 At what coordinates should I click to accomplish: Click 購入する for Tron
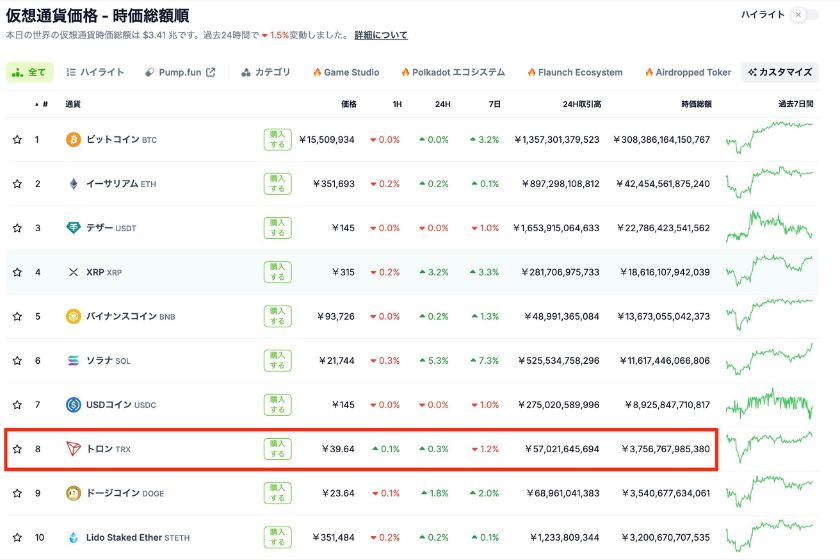point(278,449)
